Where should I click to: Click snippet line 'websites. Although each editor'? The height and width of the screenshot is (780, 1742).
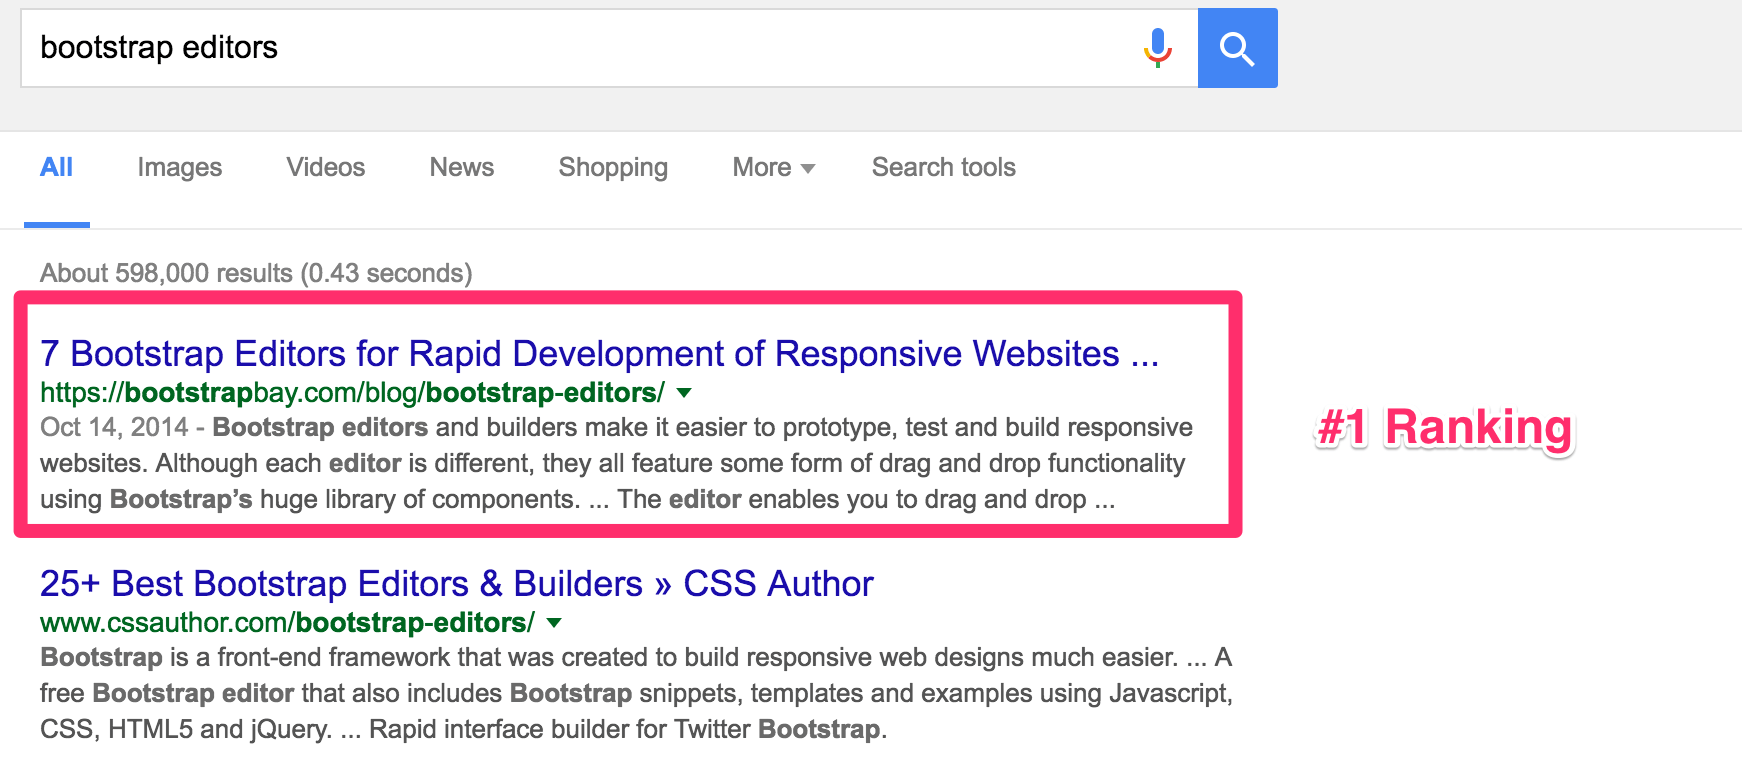point(612,464)
